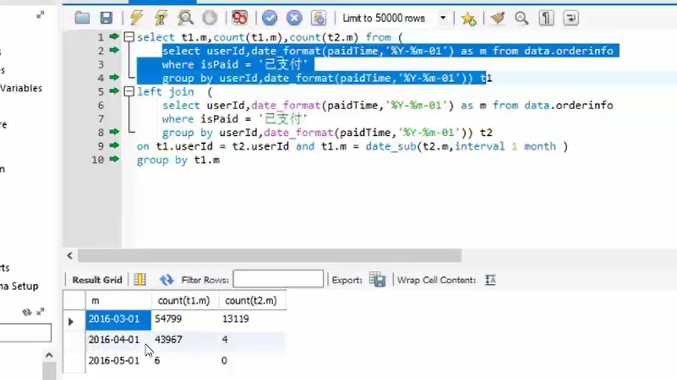Click the 13119 cell
This screenshot has height=380, width=677.
click(253, 320)
